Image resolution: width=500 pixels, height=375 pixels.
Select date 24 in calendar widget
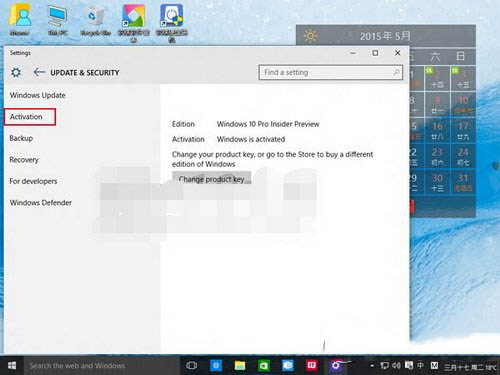(463, 156)
